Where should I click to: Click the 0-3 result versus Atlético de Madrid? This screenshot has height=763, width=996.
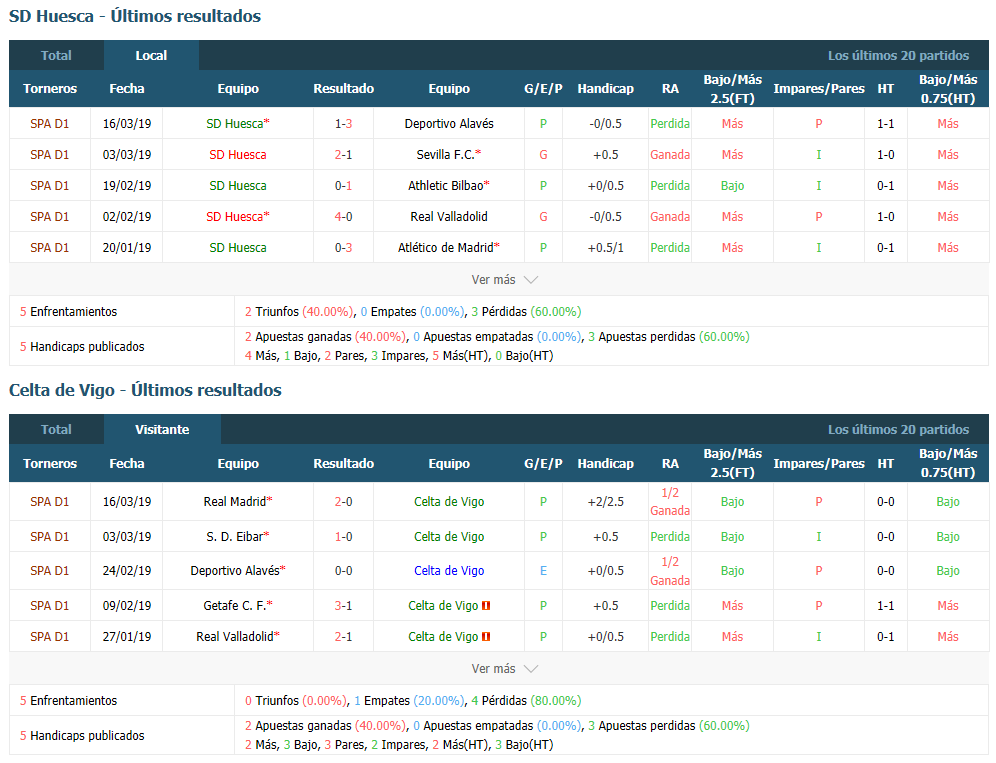pyautogui.click(x=344, y=248)
